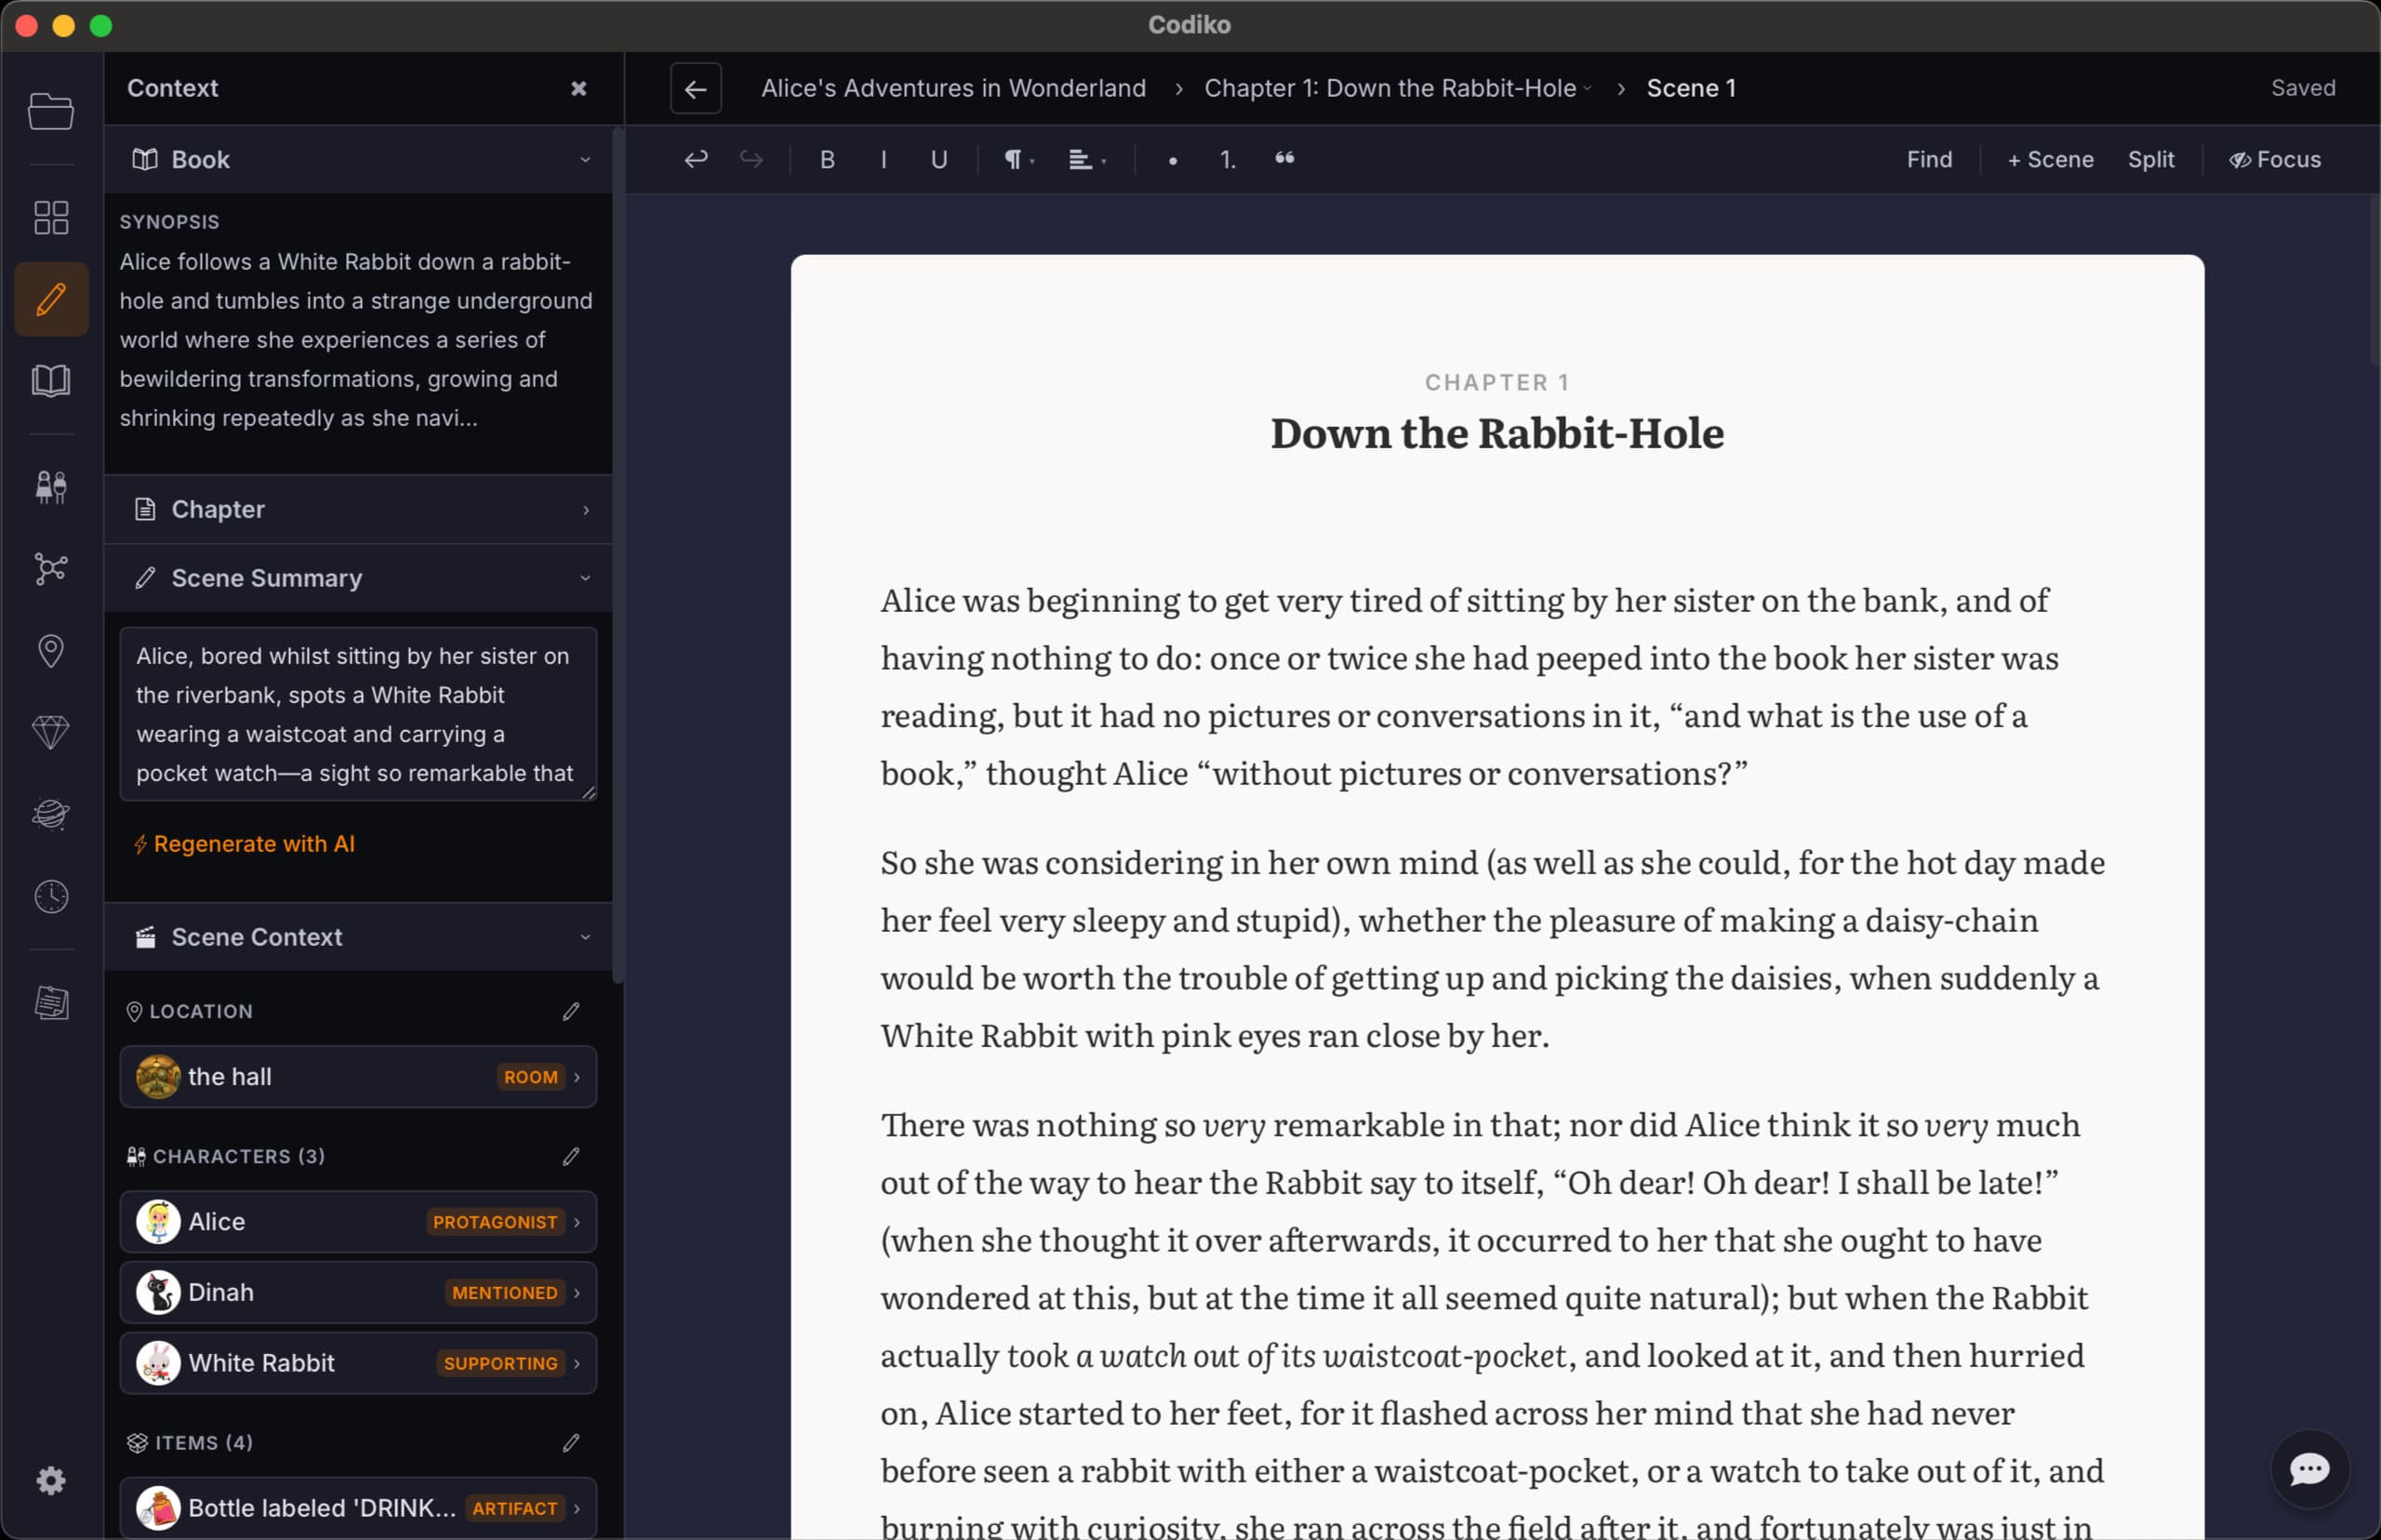Click the undo arrow in toolbar
2381x1540 pixels.
pyautogui.click(x=696, y=159)
